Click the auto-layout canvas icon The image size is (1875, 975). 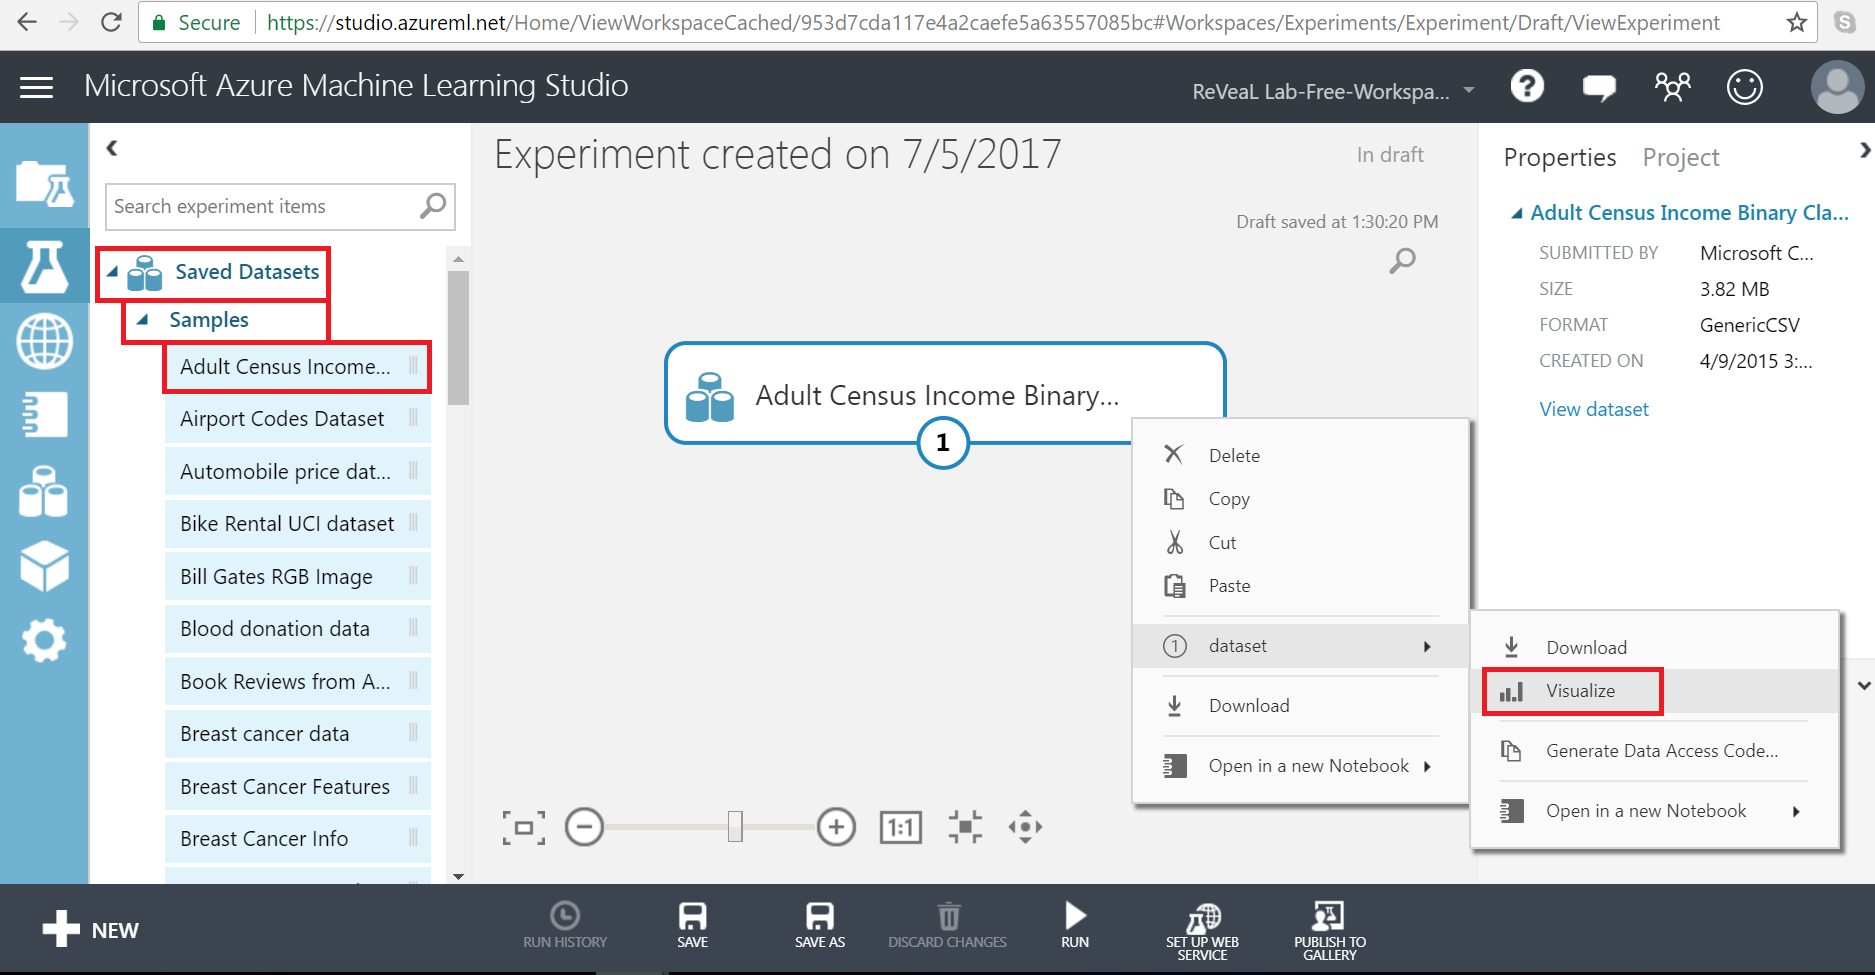tap(965, 827)
